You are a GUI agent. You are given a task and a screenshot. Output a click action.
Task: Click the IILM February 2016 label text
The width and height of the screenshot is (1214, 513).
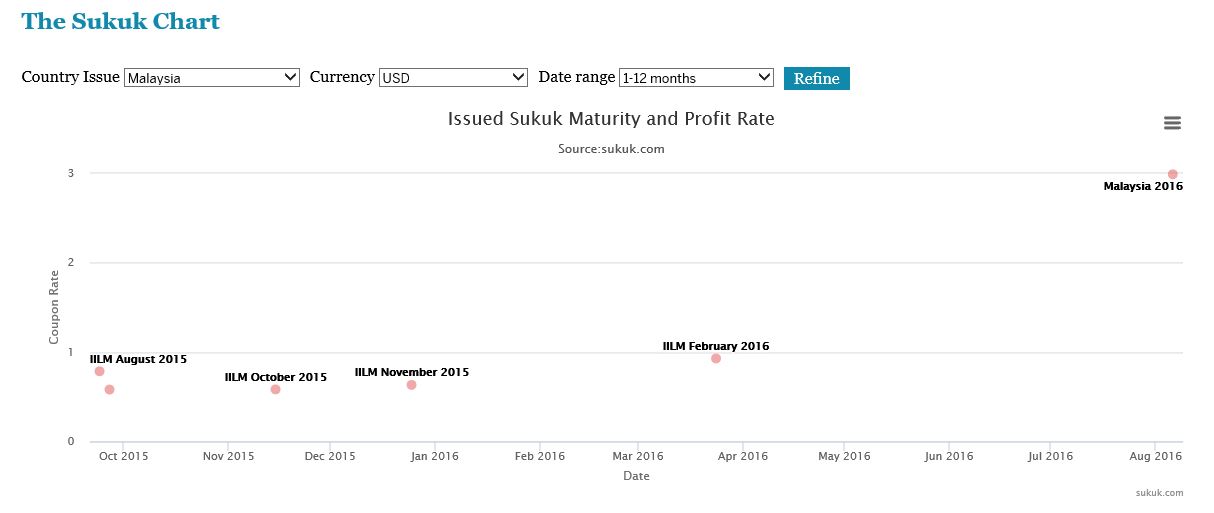tap(716, 346)
